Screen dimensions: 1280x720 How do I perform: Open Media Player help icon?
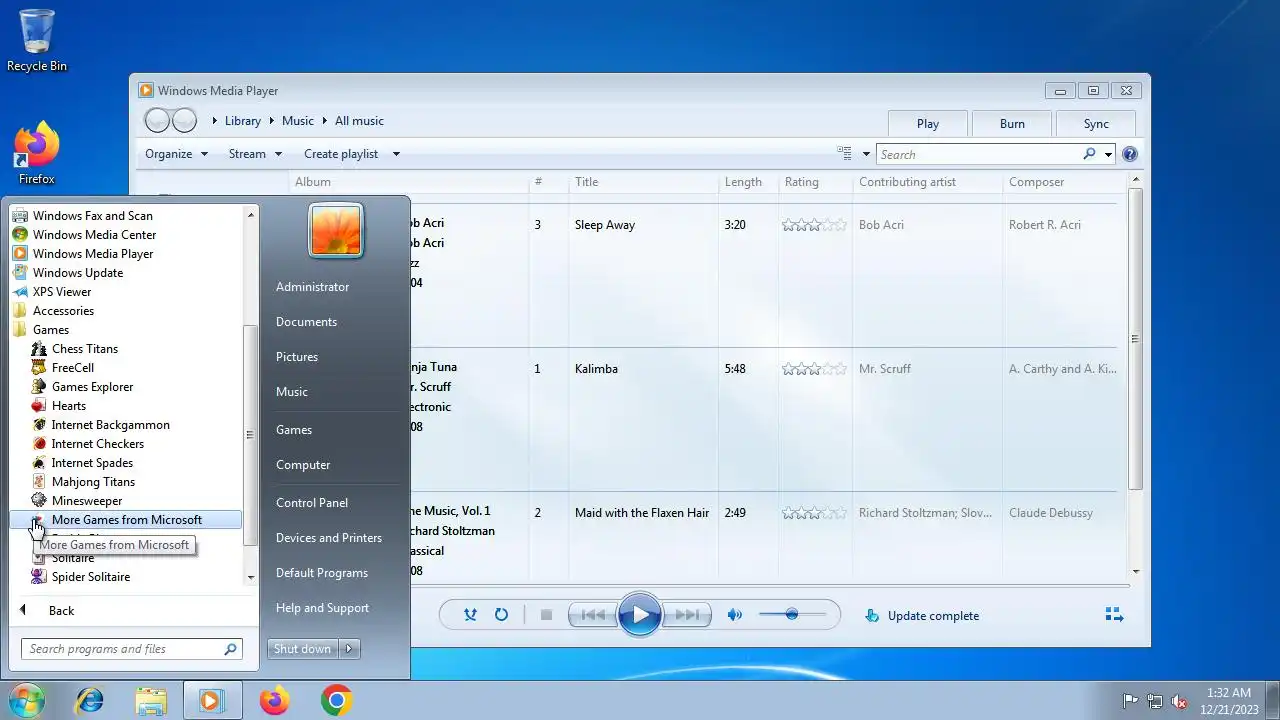click(1130, 154)
